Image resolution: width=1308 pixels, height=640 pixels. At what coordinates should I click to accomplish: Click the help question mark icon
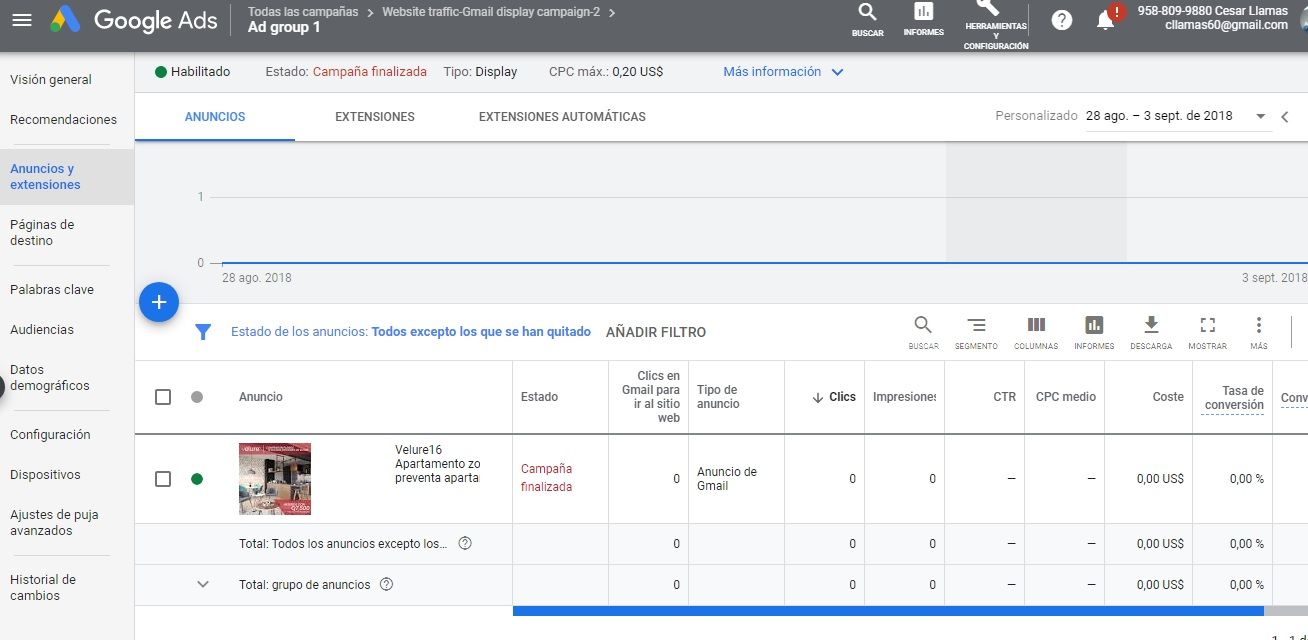click(x=1062, y=20)
